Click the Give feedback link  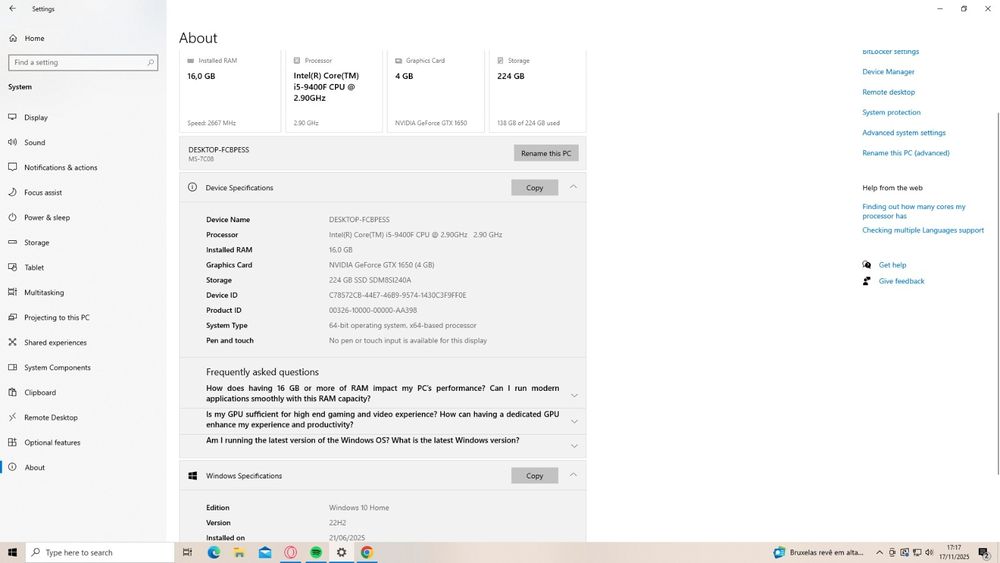tap(901, 281)
